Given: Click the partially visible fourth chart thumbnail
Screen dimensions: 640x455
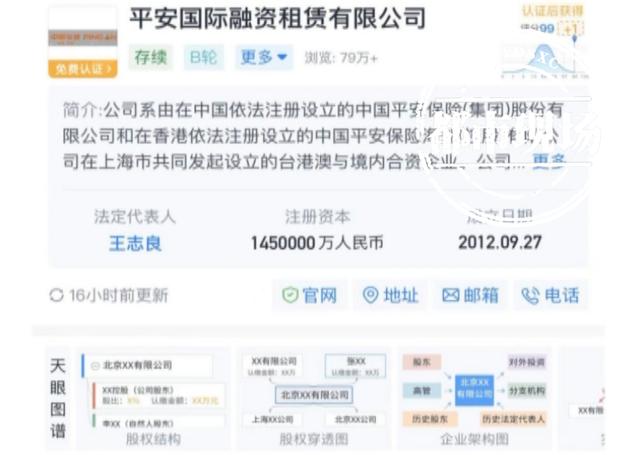Looking at the screenshot, I should coord(588,393).
